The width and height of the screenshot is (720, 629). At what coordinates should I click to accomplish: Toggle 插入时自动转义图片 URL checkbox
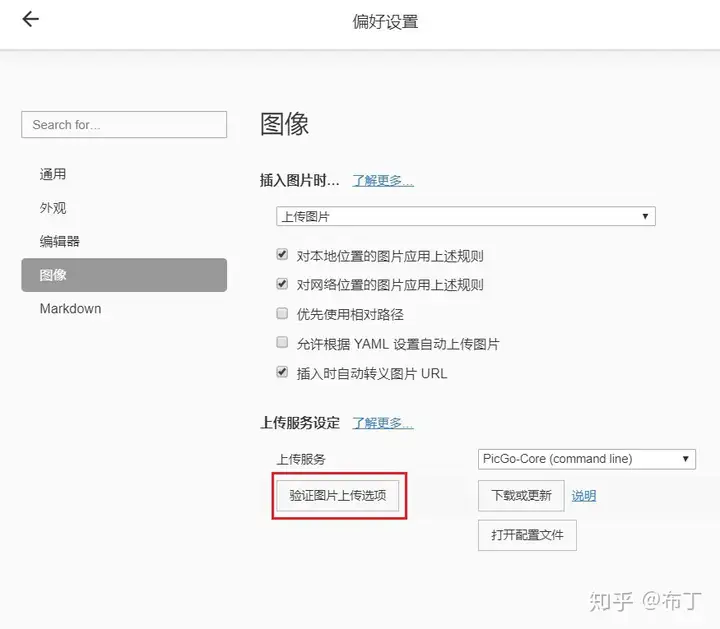point(282,372)
